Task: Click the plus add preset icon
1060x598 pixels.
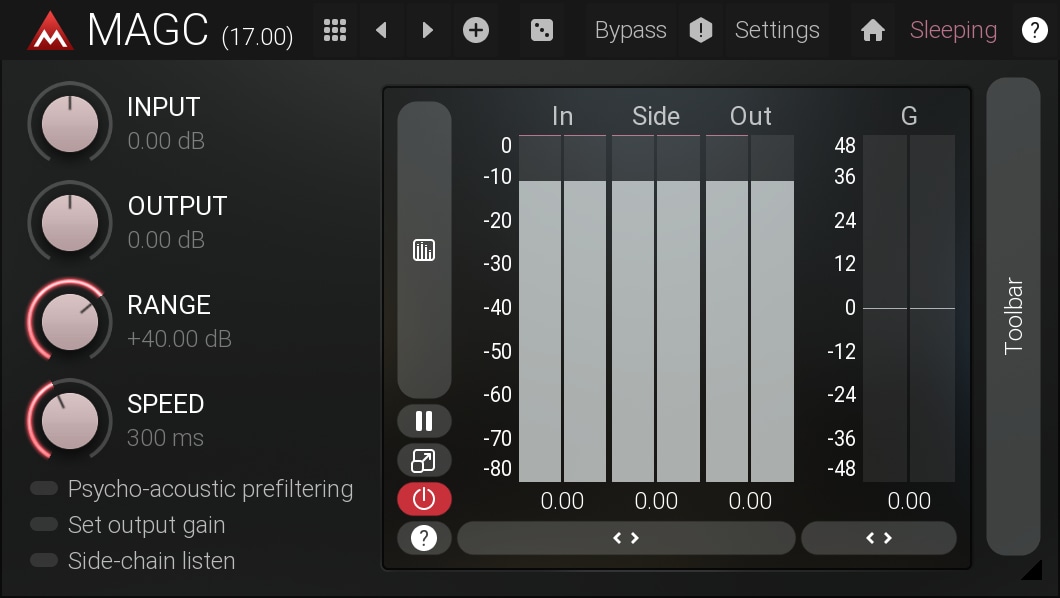Action: [476, 30]
